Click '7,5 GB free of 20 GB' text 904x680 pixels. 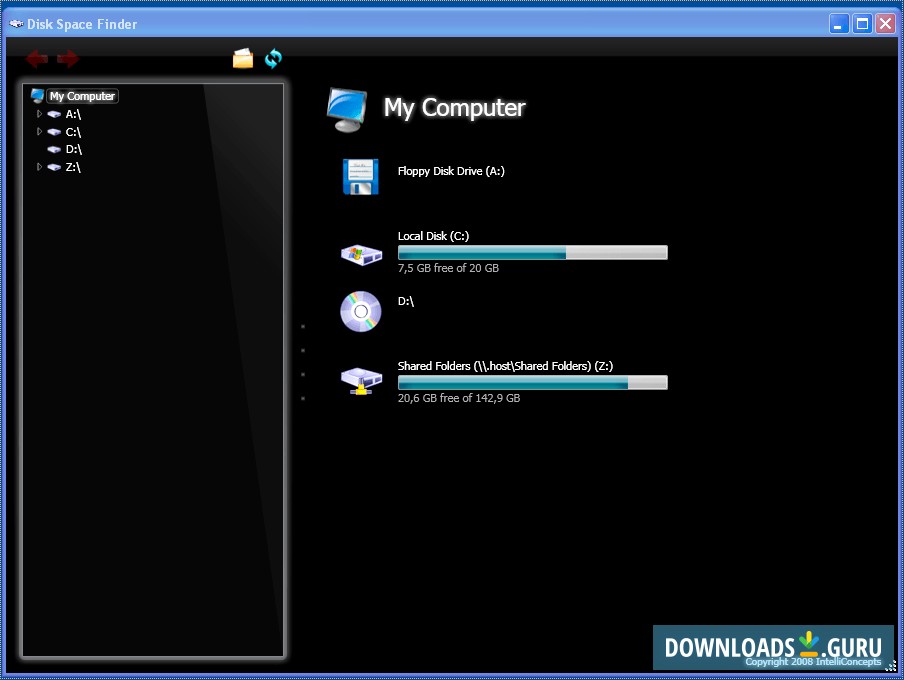pyautogui.click(x=448, y=268)
